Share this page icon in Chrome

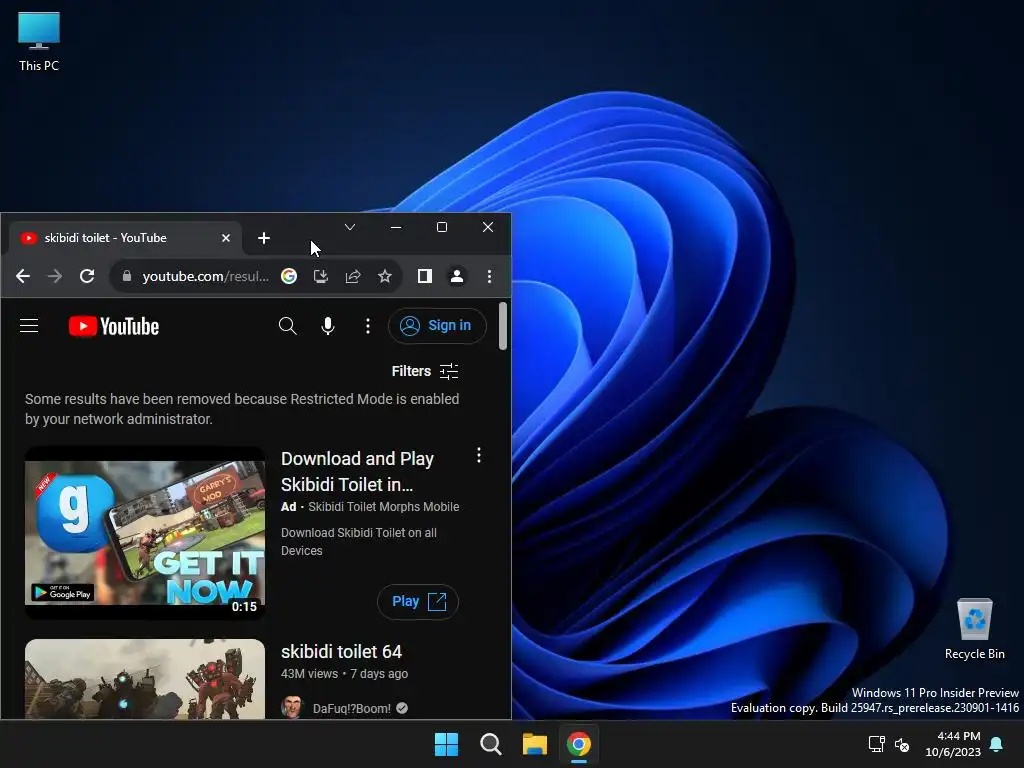click(353, 276)
